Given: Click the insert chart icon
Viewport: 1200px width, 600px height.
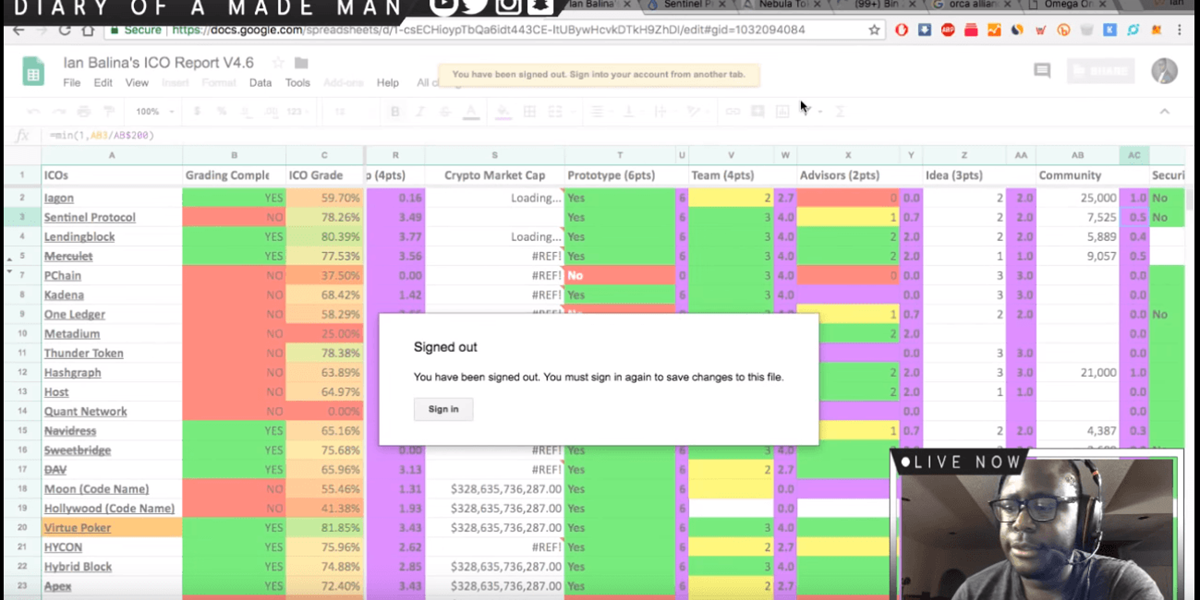Looking at the screenshot, I should click(x=783, y=111).
